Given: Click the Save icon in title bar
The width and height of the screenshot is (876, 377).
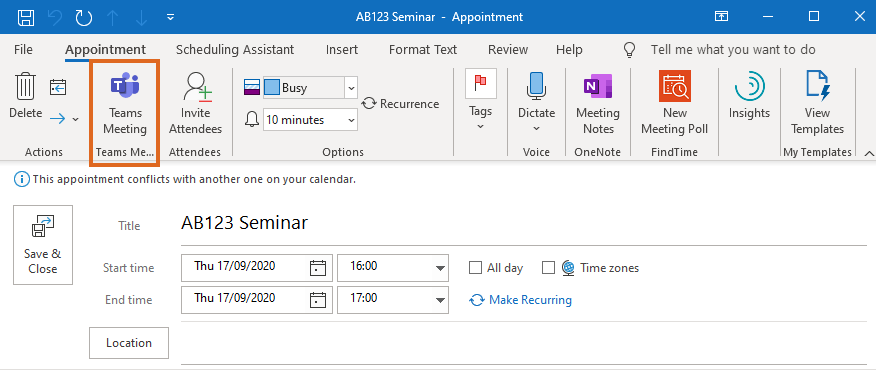Looking at the screenshot, I should coord(26,17).
